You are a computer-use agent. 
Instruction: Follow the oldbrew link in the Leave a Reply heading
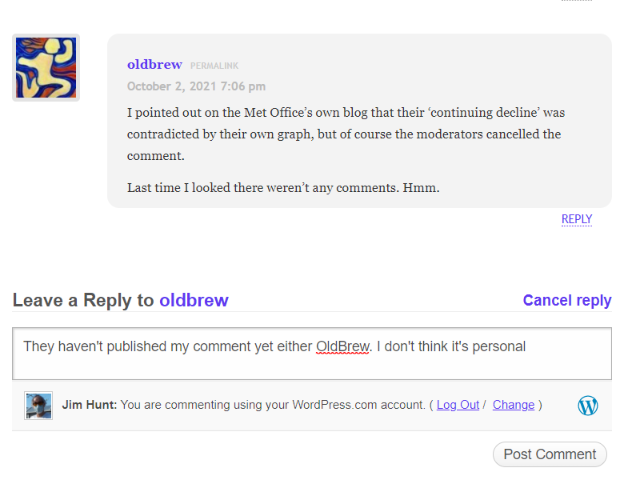click(194, 300)
